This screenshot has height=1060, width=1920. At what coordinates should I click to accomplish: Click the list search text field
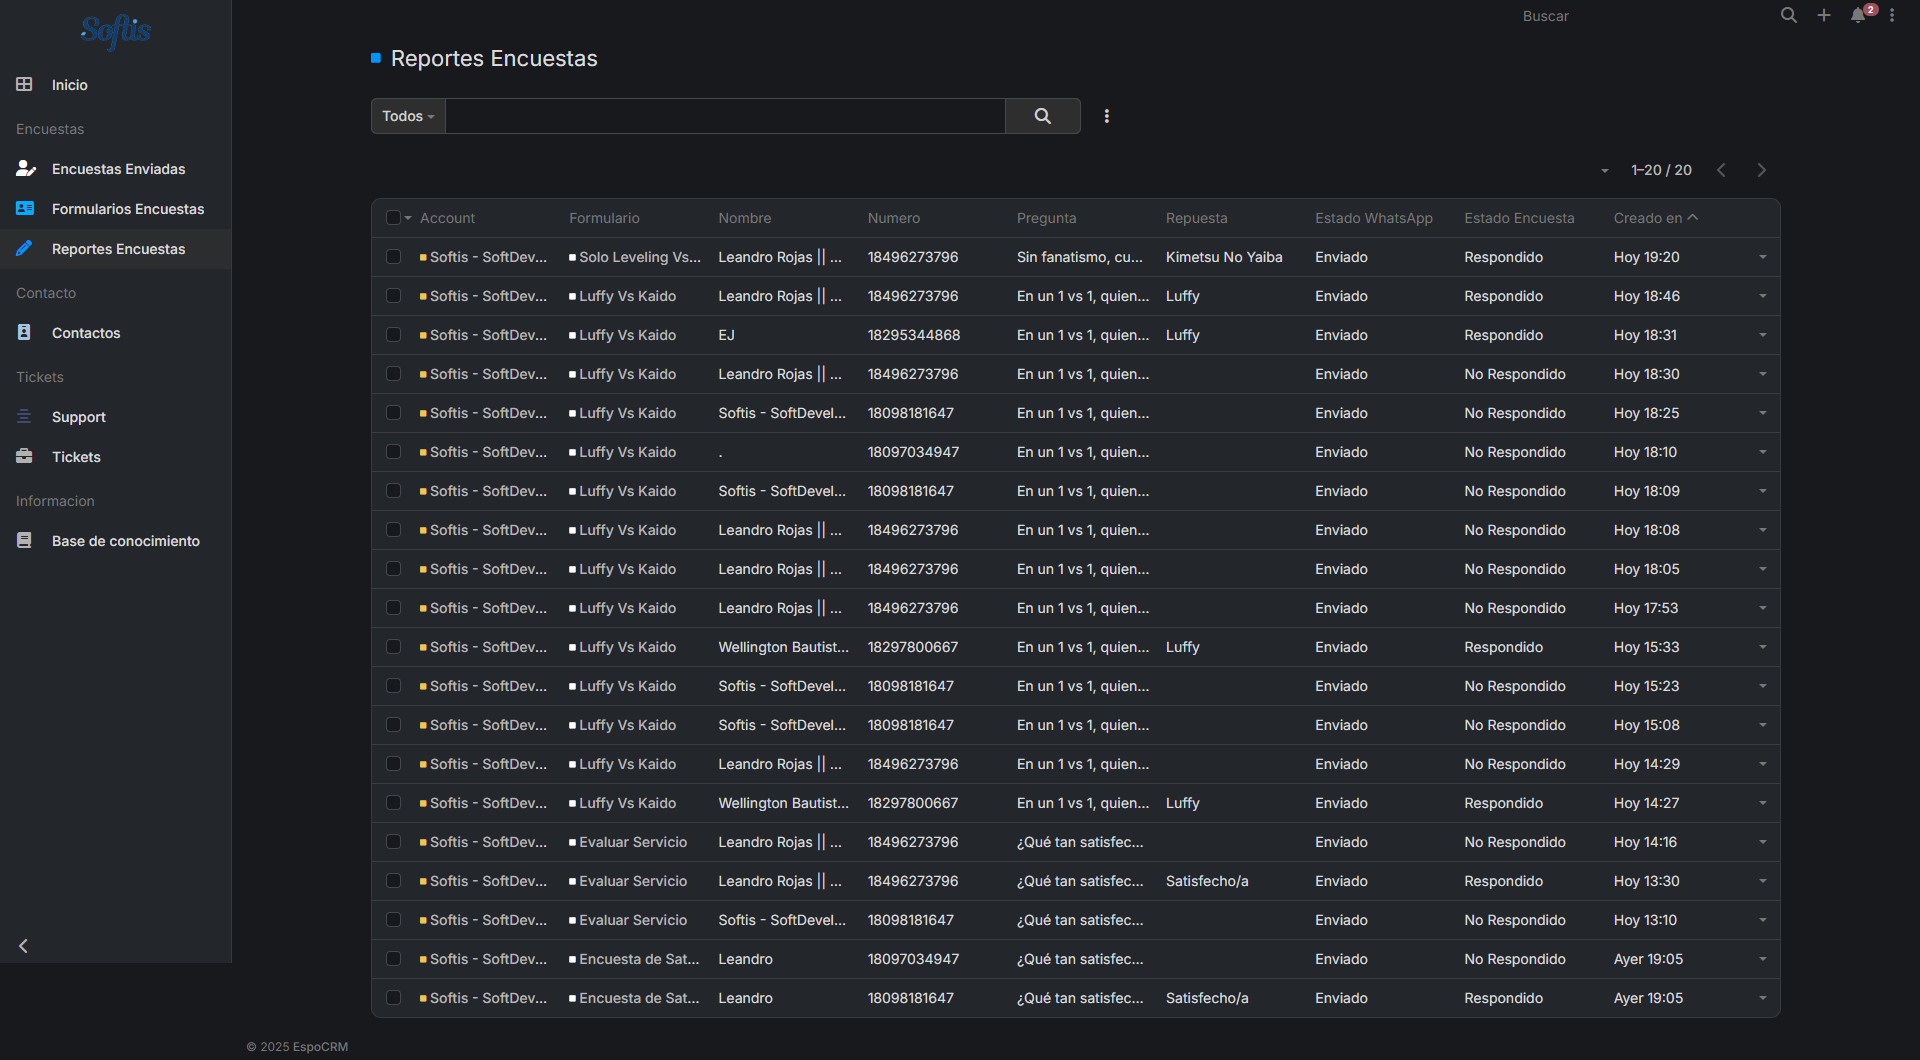pyautogui.click(x=725, y=116)
